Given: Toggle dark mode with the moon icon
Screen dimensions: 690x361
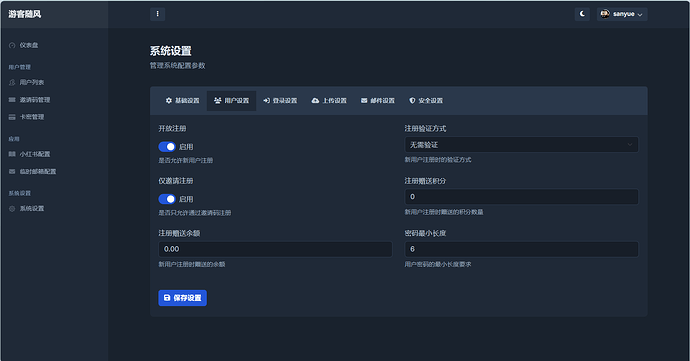Looking at the screenshot, I should point(582,14).
